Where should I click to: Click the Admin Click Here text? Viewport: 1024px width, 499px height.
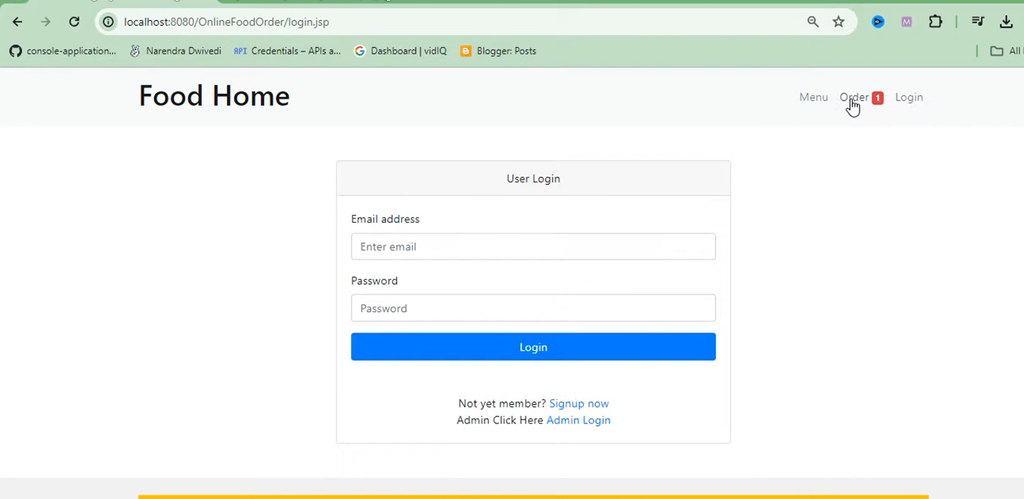[x=500, y=420]
